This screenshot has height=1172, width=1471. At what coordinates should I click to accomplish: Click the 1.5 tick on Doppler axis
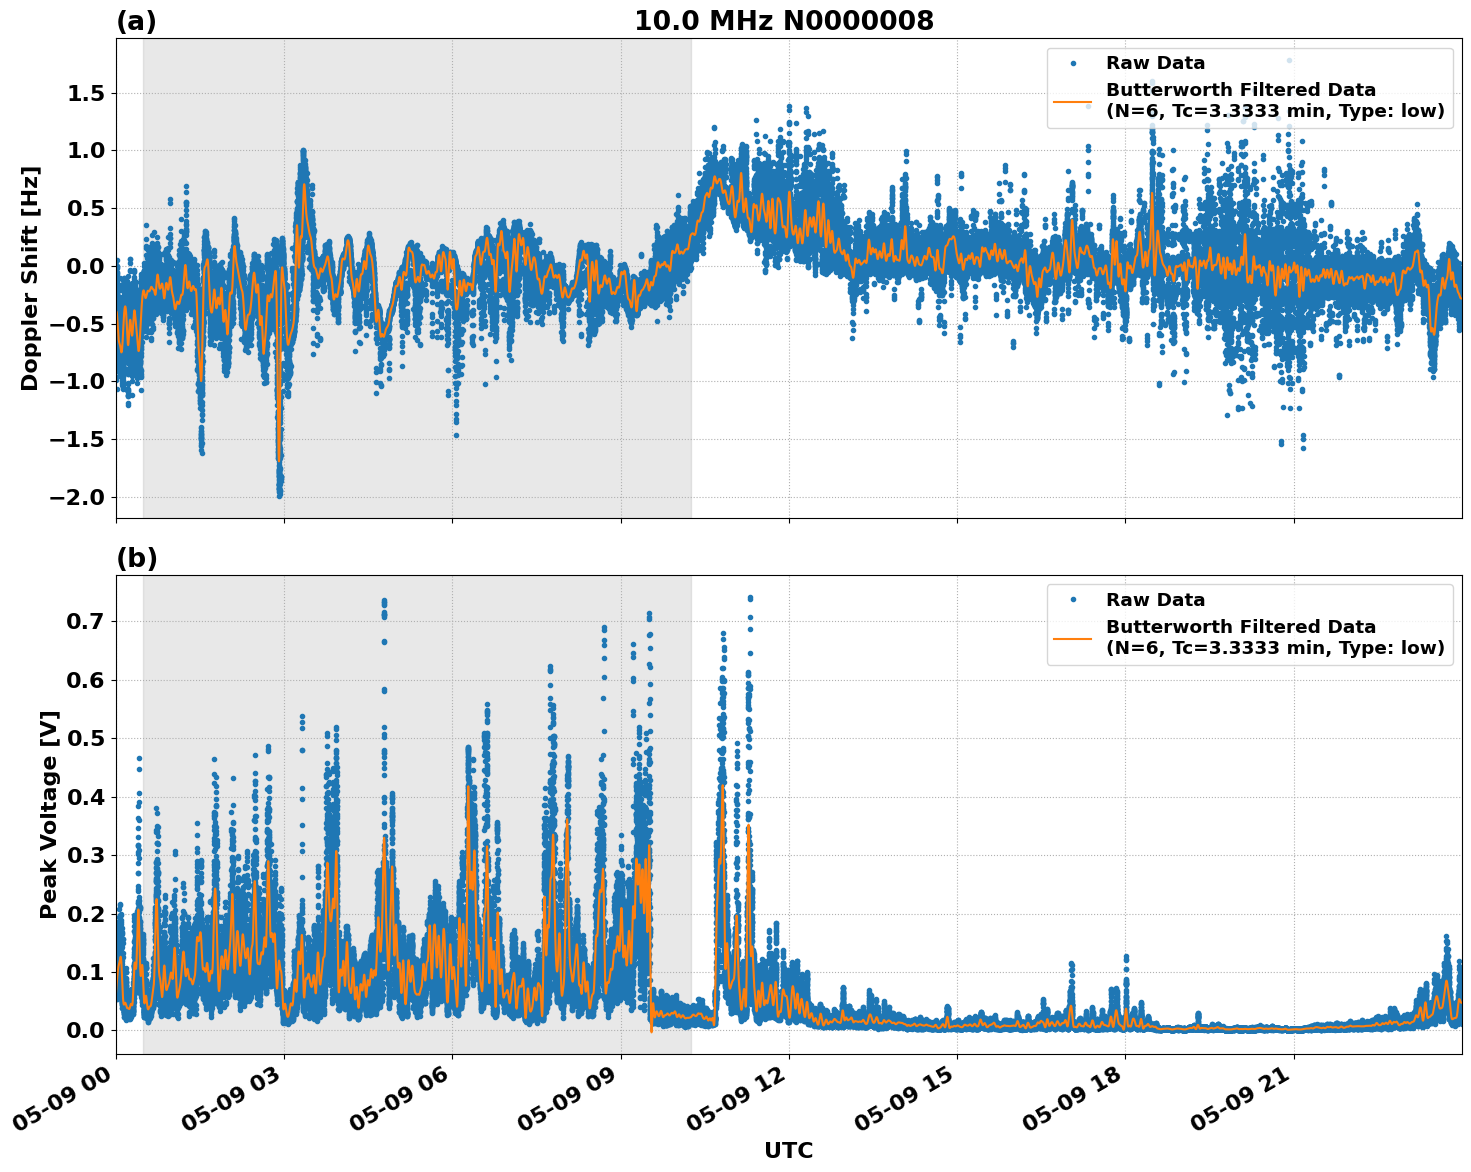[x=89, y=93]
